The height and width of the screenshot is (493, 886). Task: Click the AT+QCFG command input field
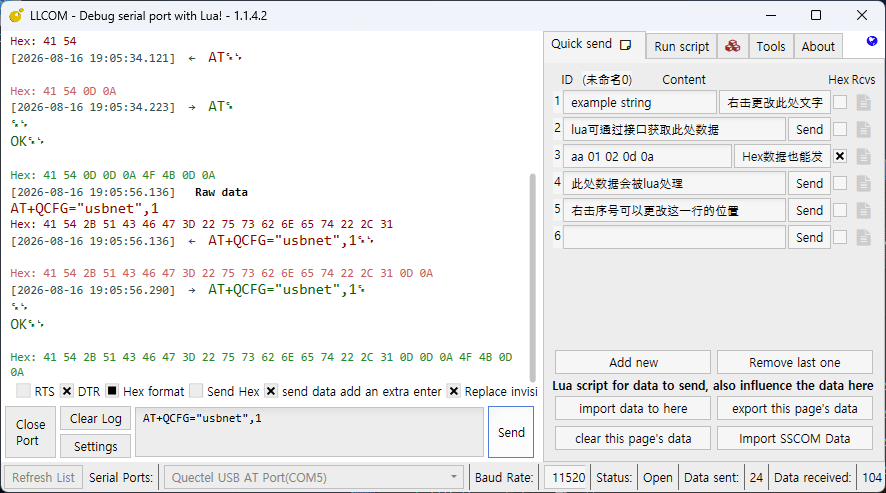(309, 432)
